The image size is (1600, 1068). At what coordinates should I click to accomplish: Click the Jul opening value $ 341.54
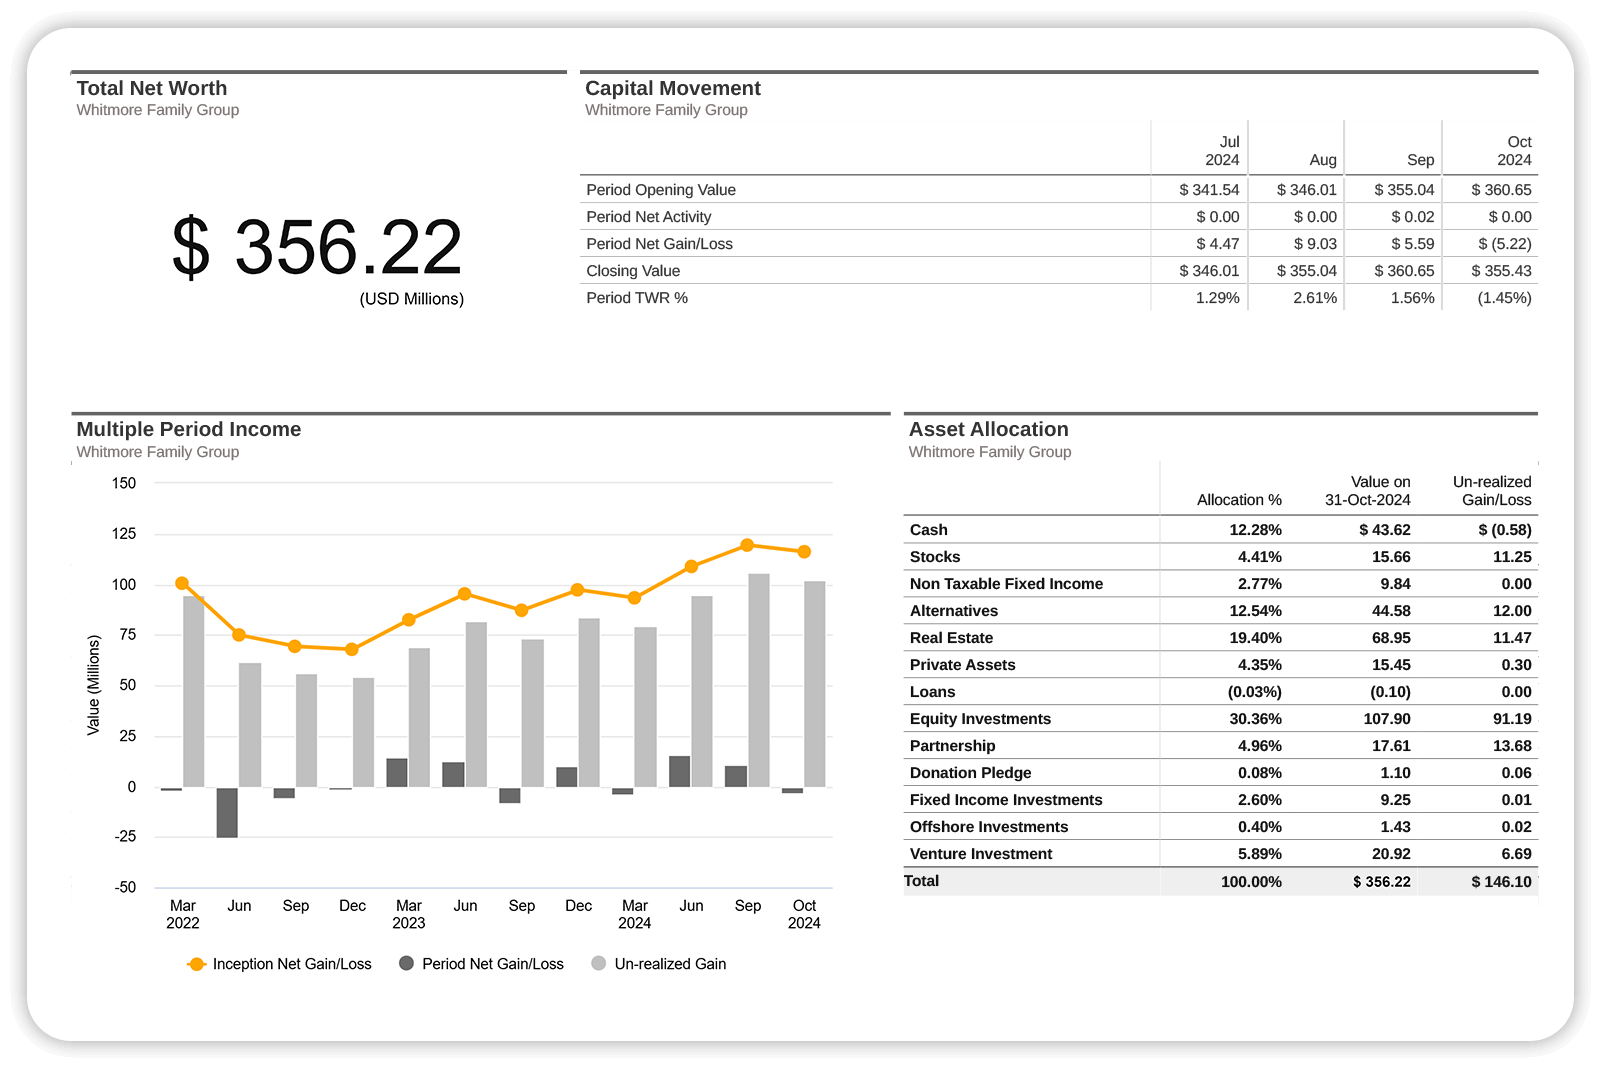point(1209,190)
